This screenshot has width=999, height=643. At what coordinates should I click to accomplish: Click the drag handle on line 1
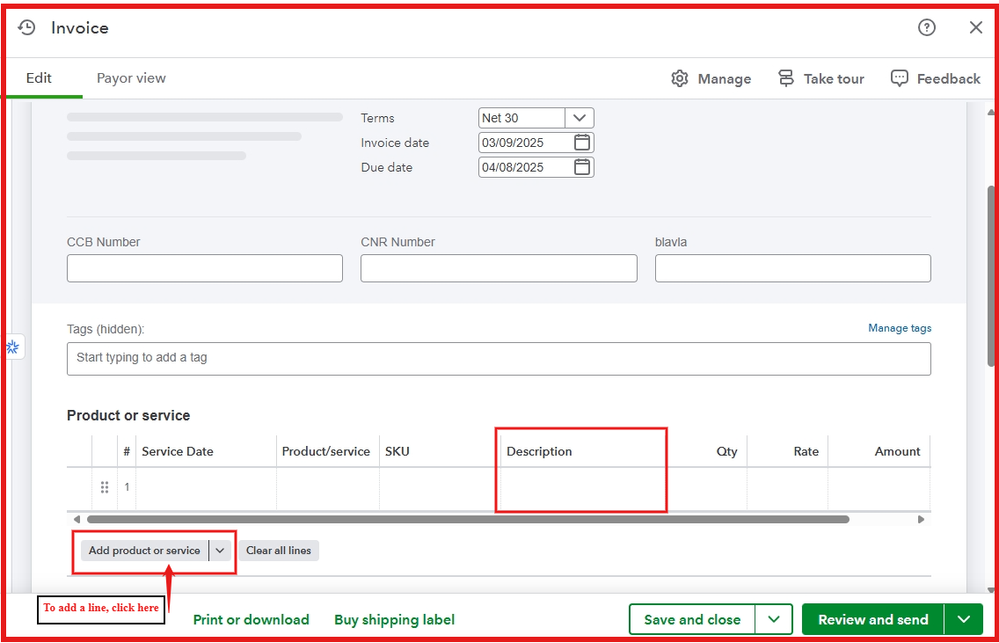[104, 487]
